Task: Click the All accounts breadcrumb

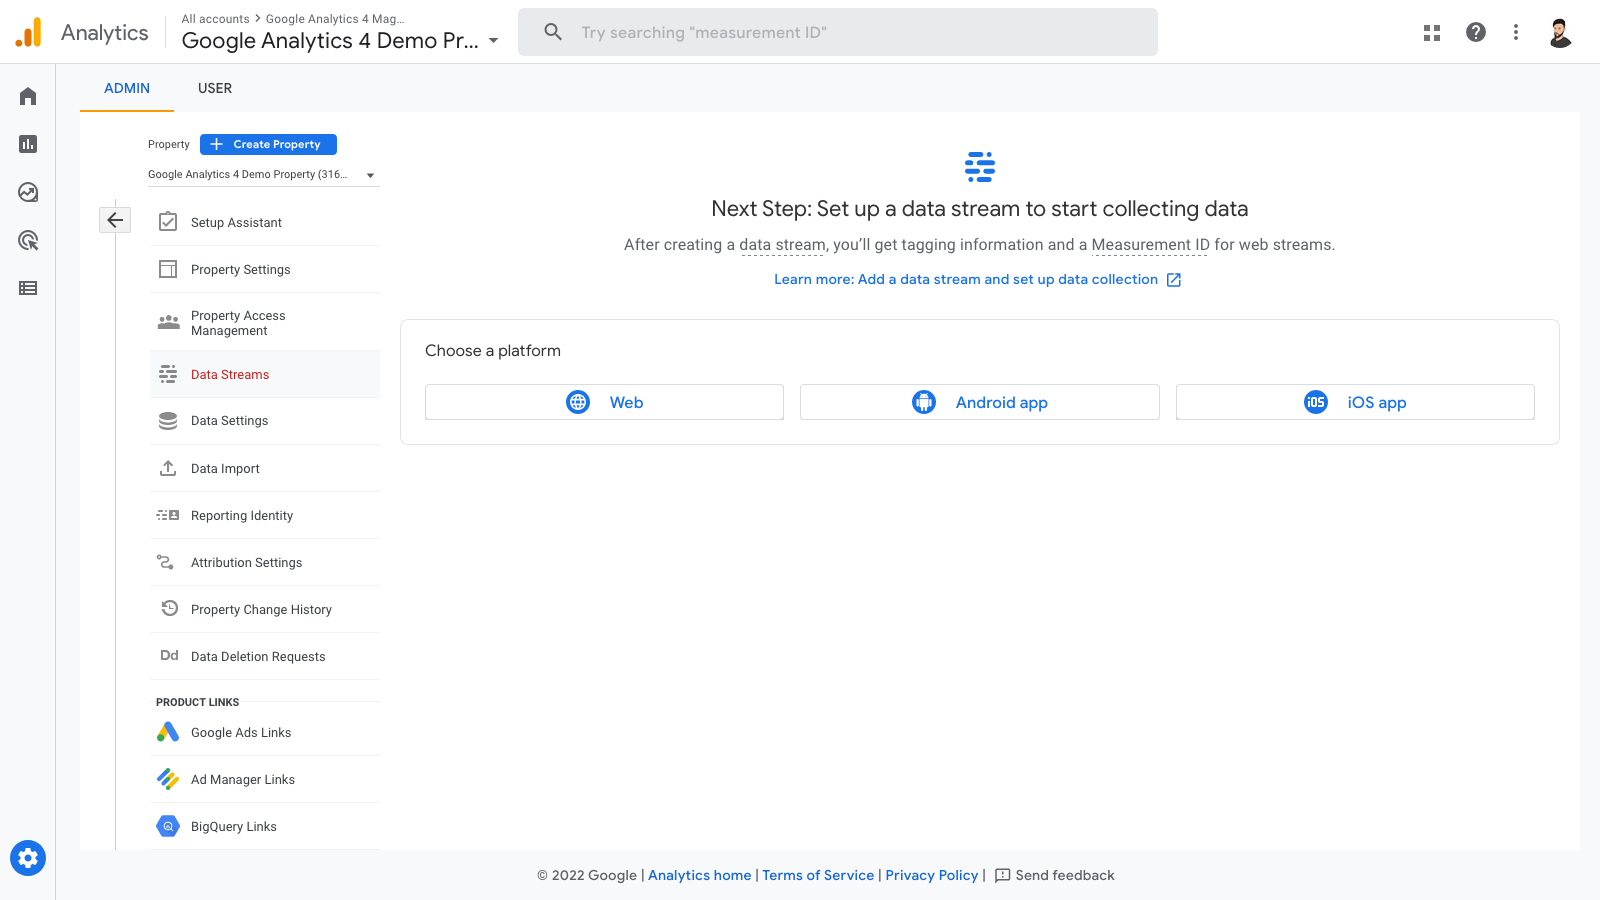Action: (215, 19)
